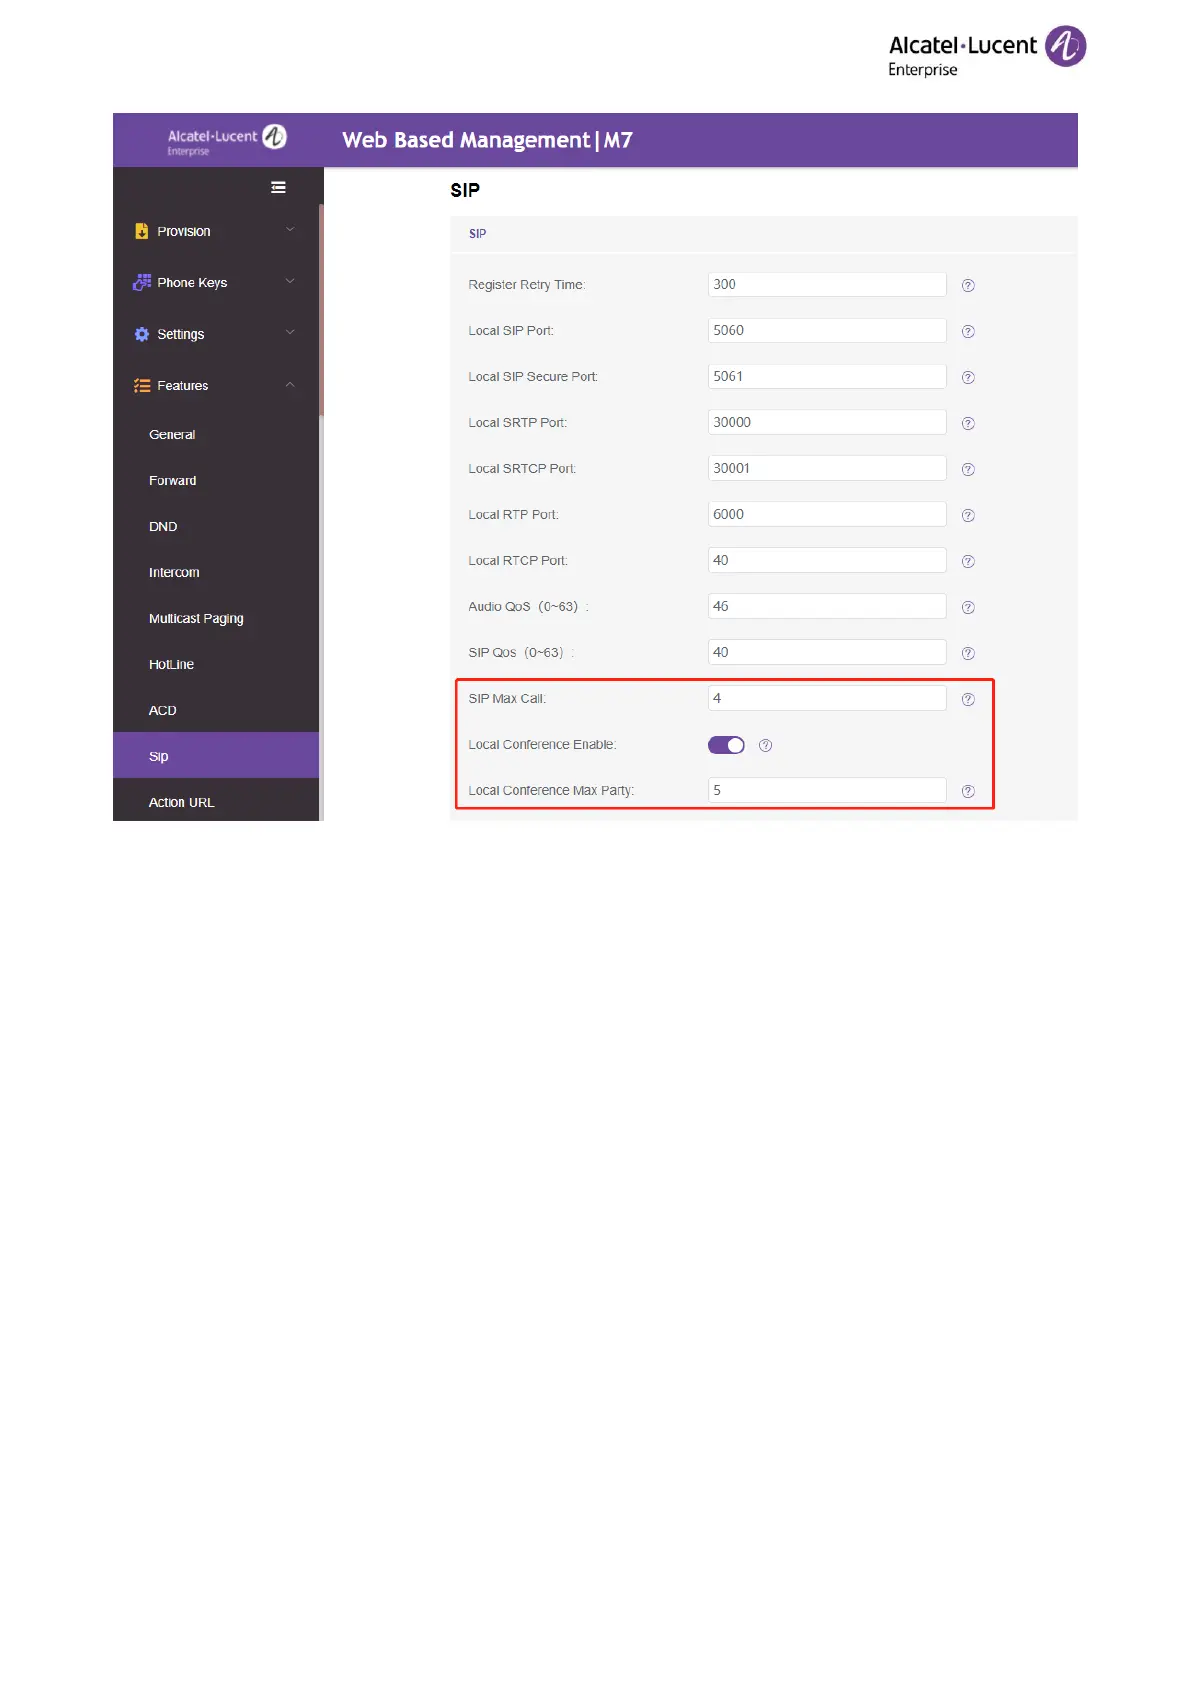The width and height of the screenshot is (1191, 1684).
Task: Click the Settings gear icon
Action: tap(142, 334)
